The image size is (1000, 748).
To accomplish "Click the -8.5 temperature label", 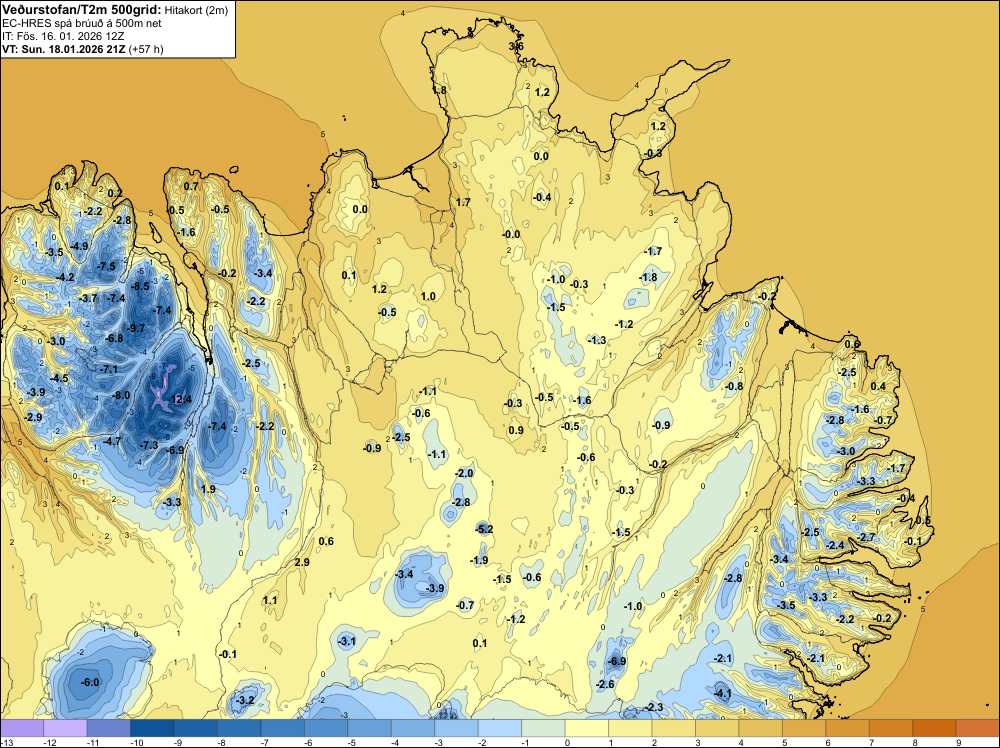I will tap(140, 286).
